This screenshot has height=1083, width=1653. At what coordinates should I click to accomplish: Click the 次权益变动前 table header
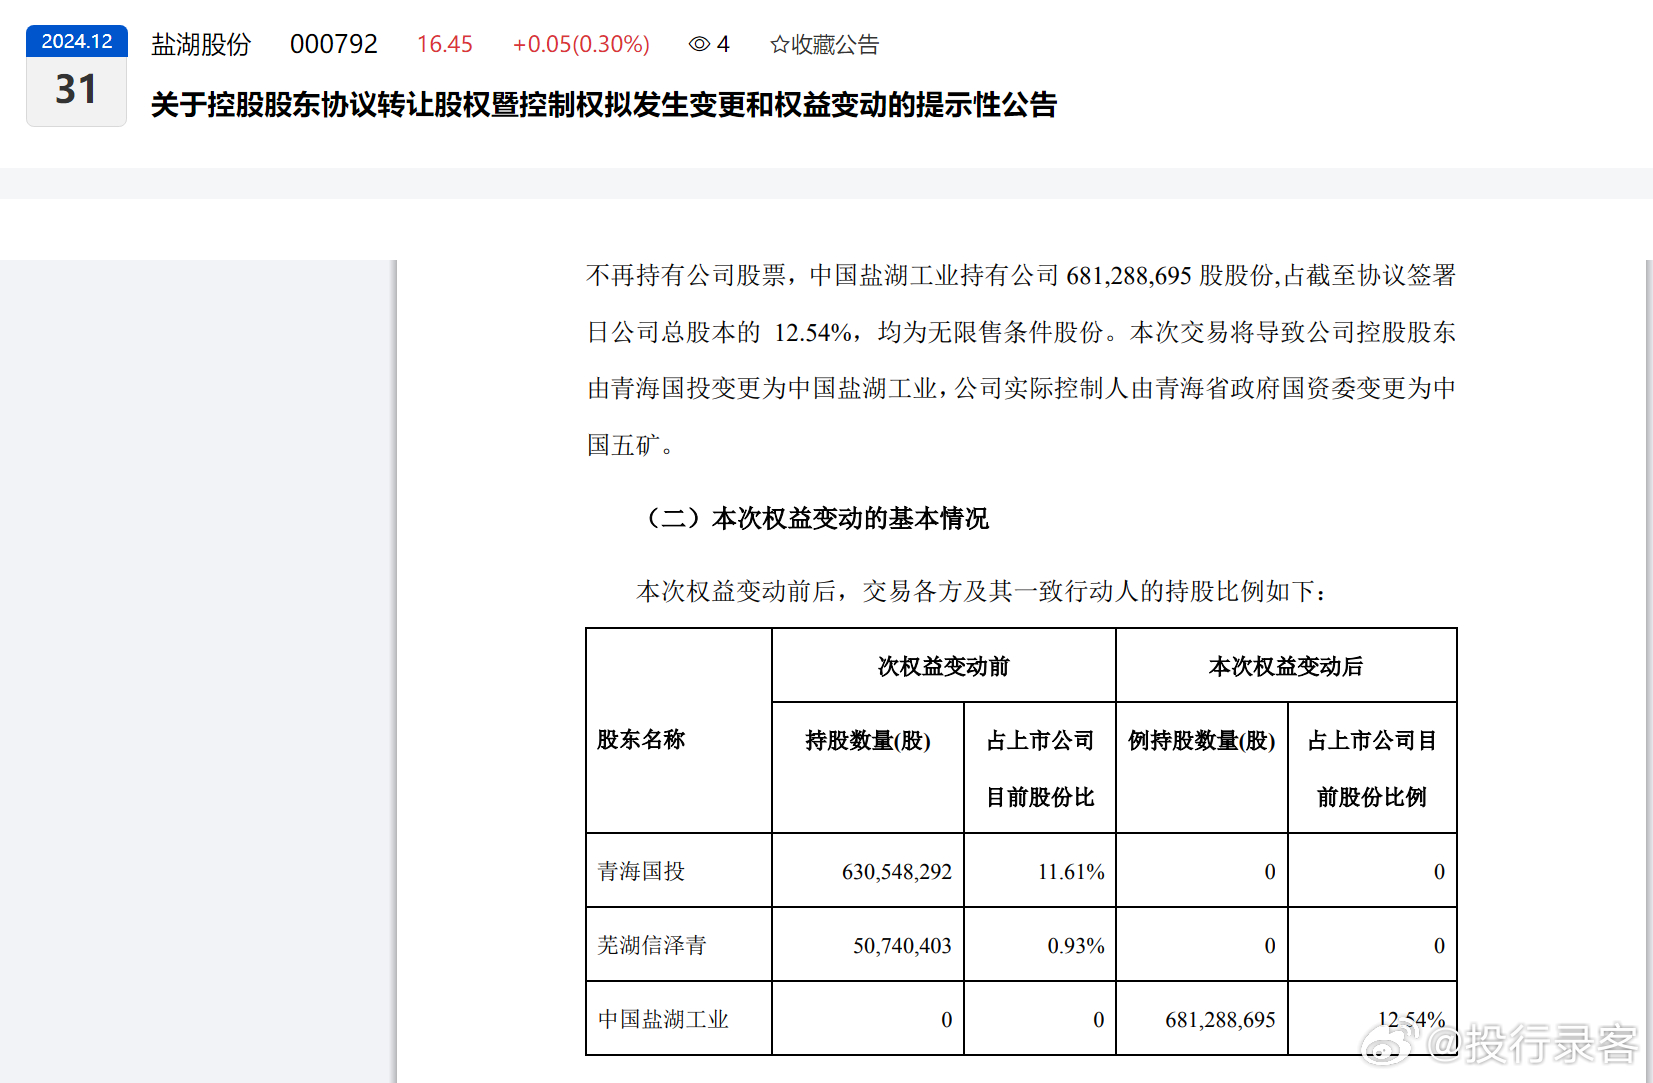pyautogui.click(x=944, y=666)
